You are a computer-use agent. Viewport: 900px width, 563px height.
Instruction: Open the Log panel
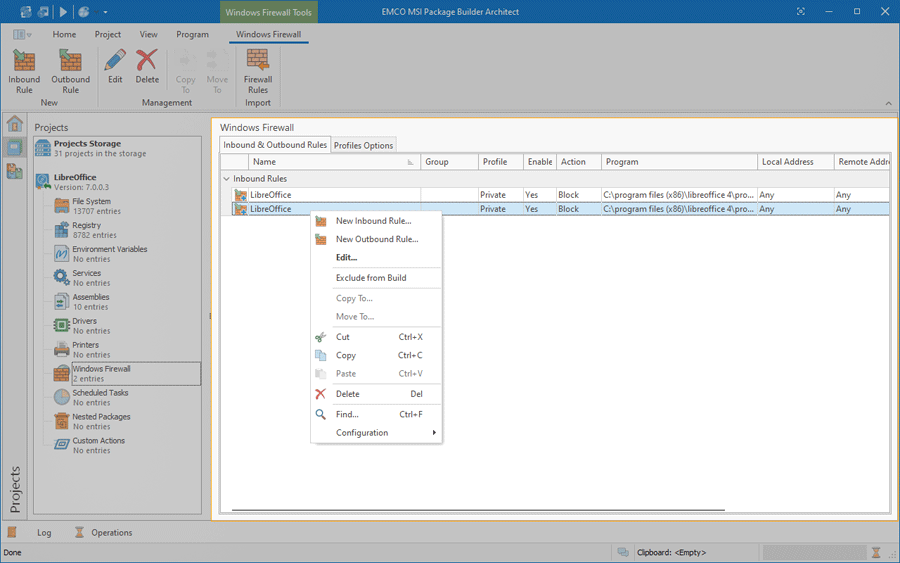pos(44,533)
